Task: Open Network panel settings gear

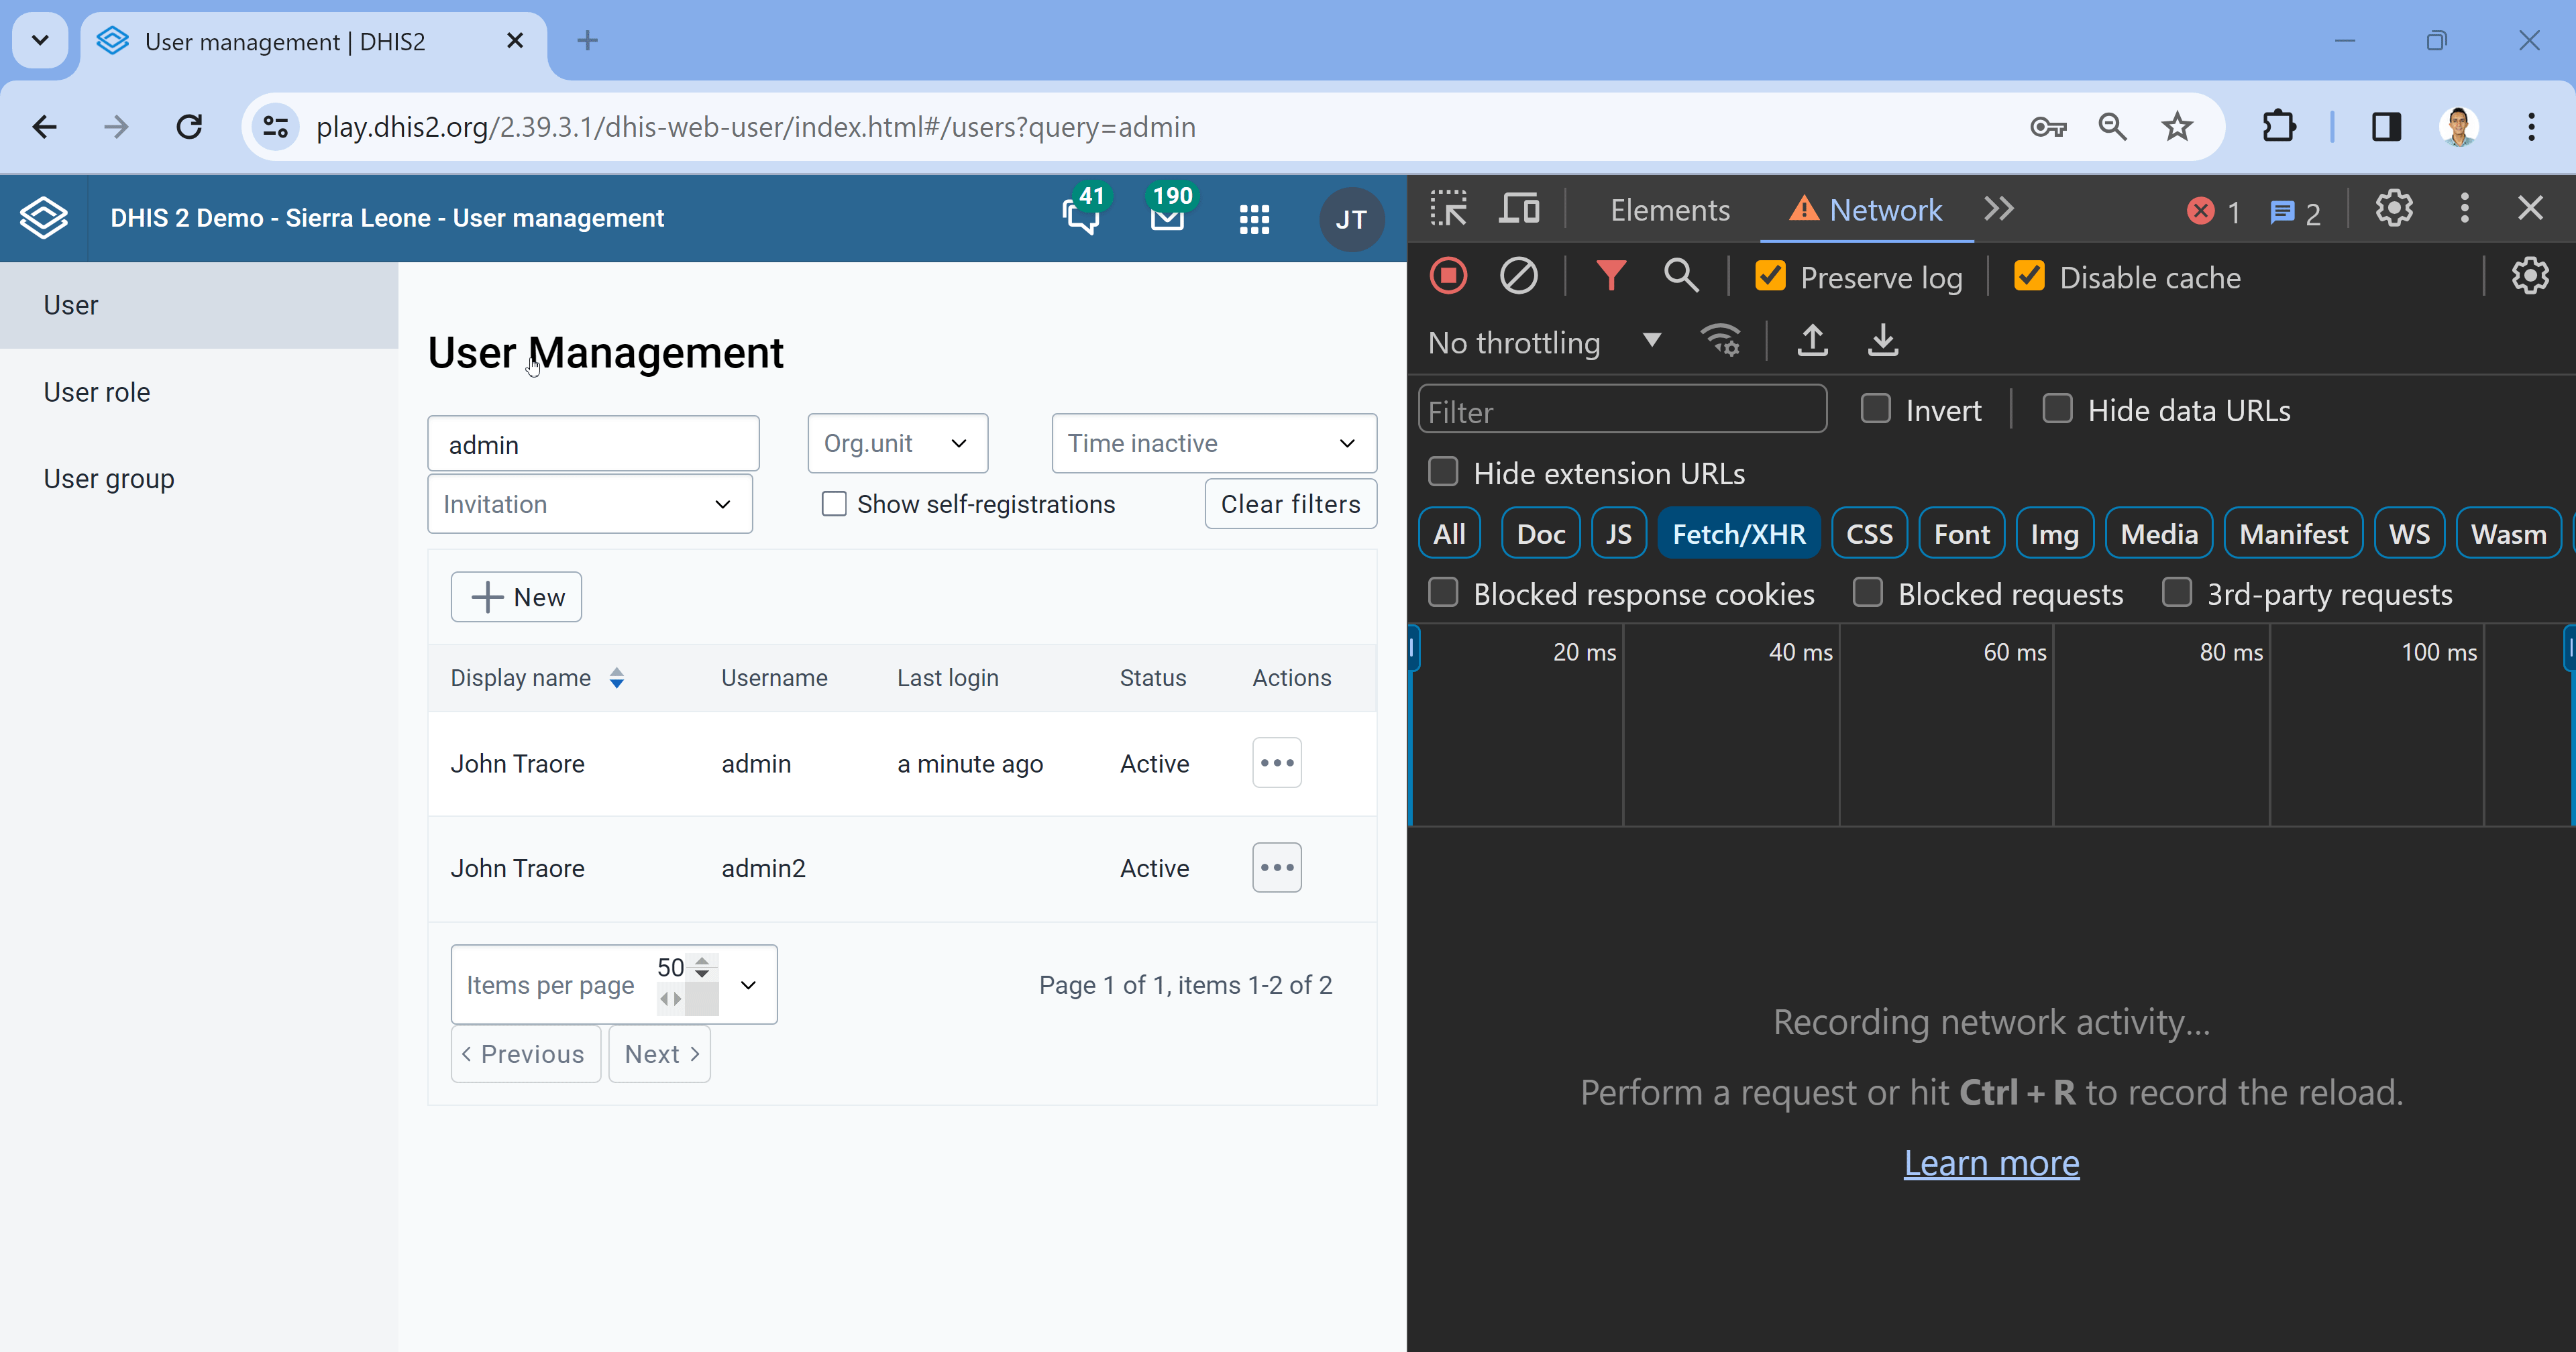Action: pyautogui.click(x=2530, y=276)
